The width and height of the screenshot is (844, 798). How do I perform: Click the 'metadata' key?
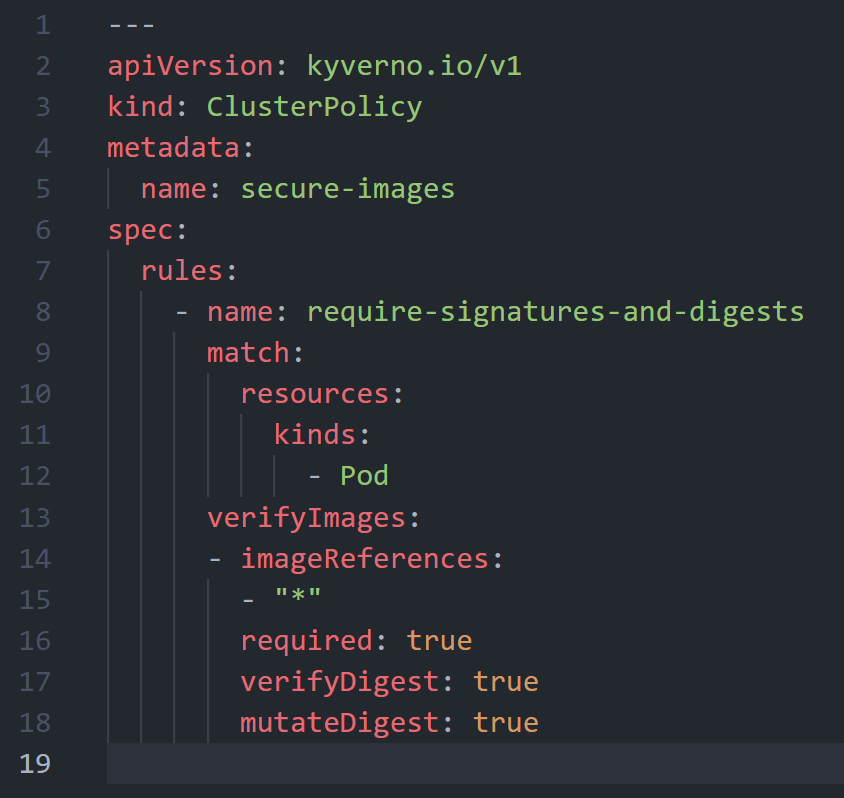point(173,148)
